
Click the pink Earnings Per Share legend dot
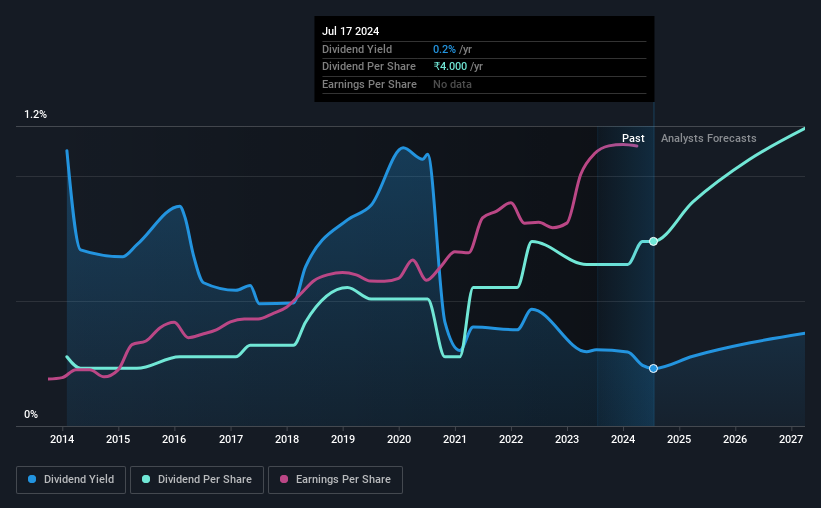click(284, 479)
